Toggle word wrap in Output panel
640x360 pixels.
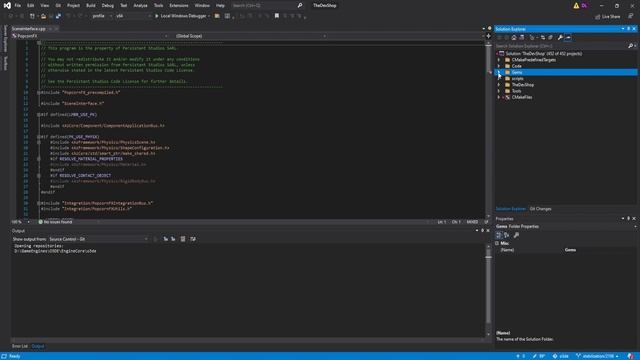(x=193, y=239)
